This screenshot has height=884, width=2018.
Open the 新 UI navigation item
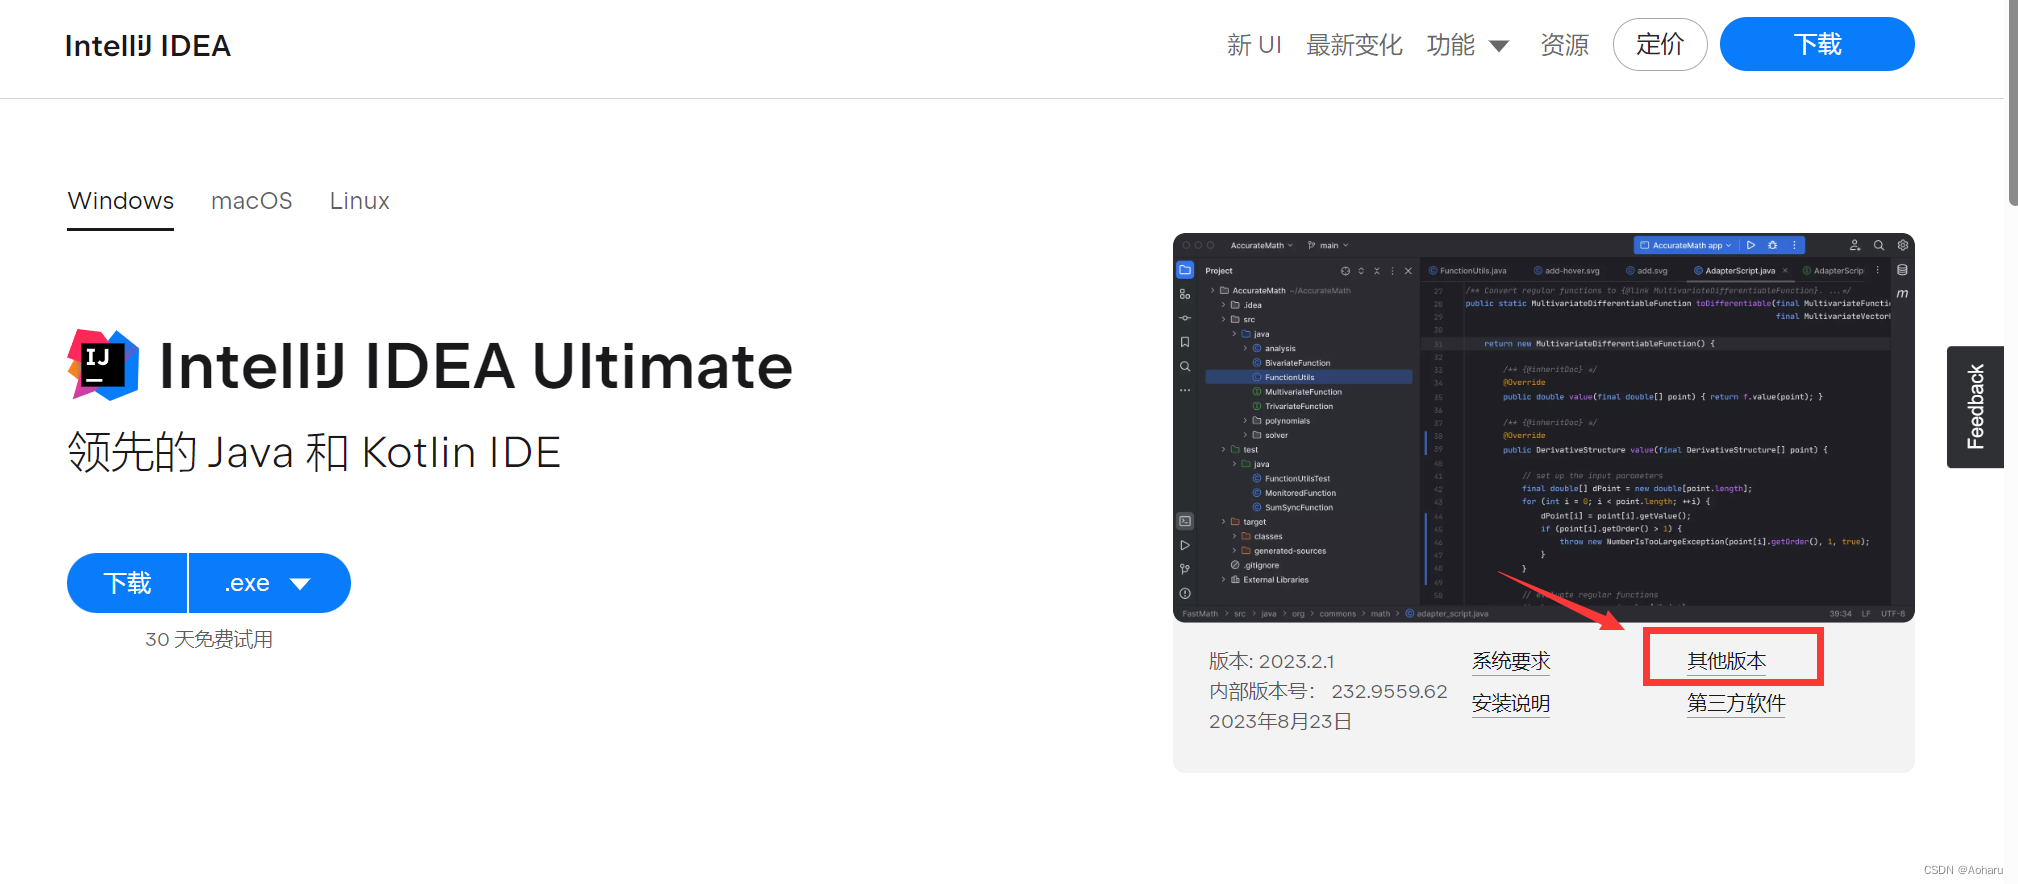coord(1254,45)
